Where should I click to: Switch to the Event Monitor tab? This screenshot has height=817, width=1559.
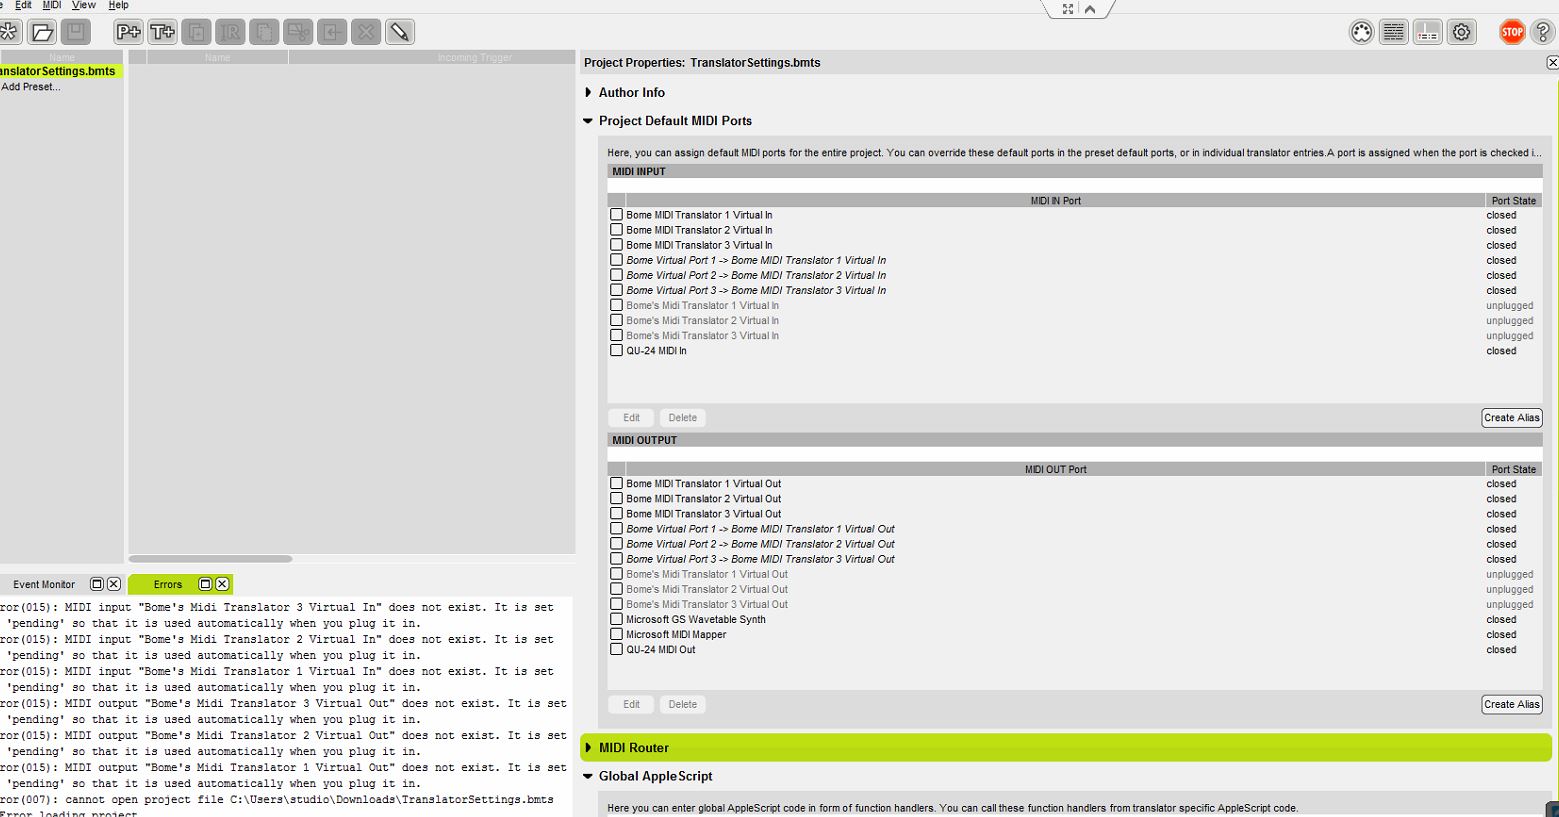(44, 584)
